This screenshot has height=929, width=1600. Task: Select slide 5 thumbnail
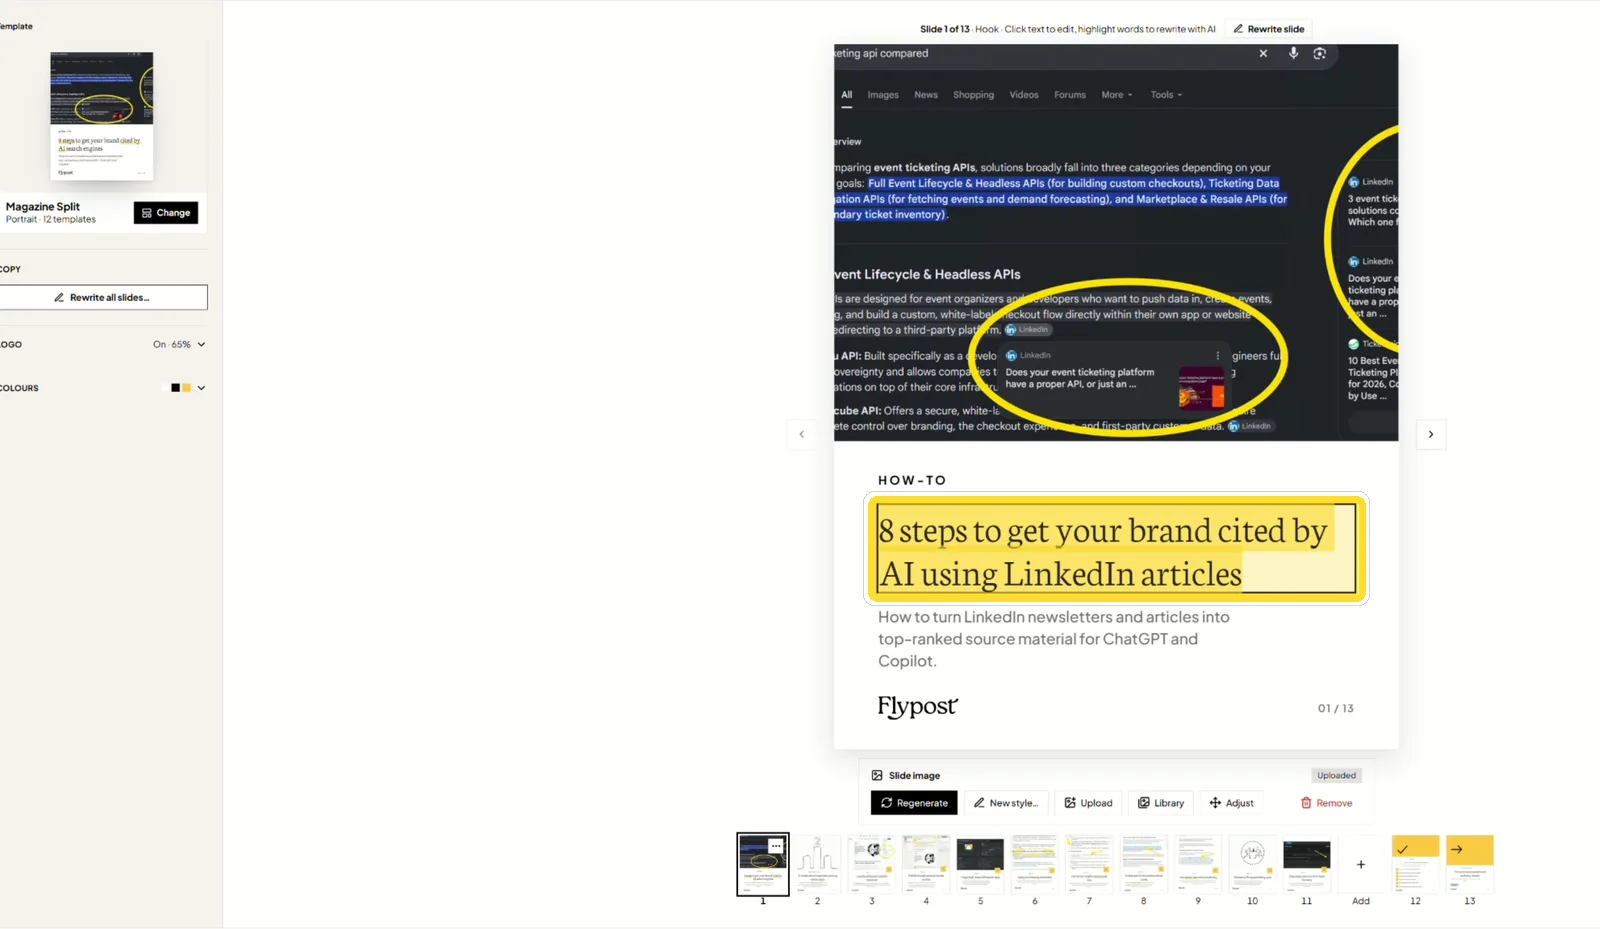point(980,864)
